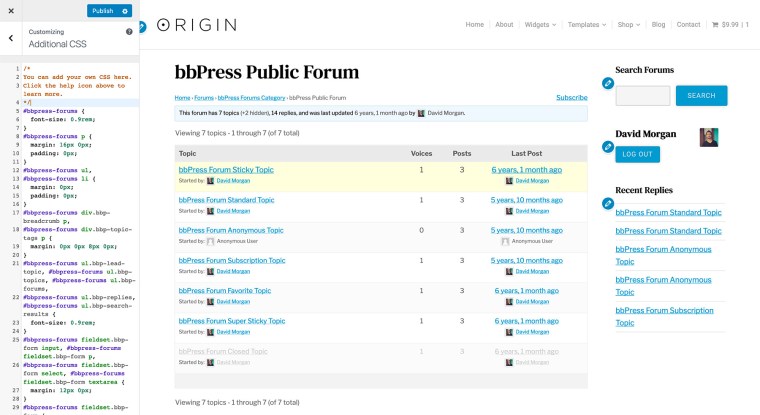
Task: Click the Publish button
Action: click(x=103, y=11)
